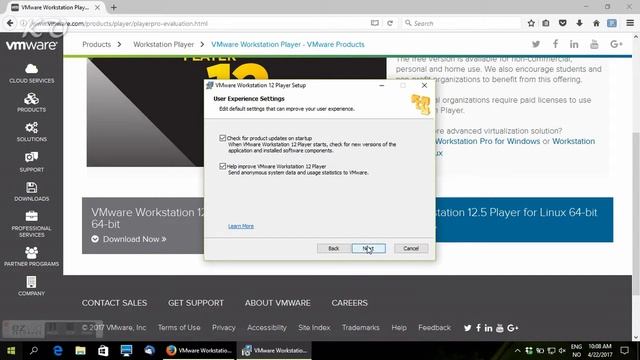Open Twitter icon in page header
640x360 pixels.
(536, 44)
